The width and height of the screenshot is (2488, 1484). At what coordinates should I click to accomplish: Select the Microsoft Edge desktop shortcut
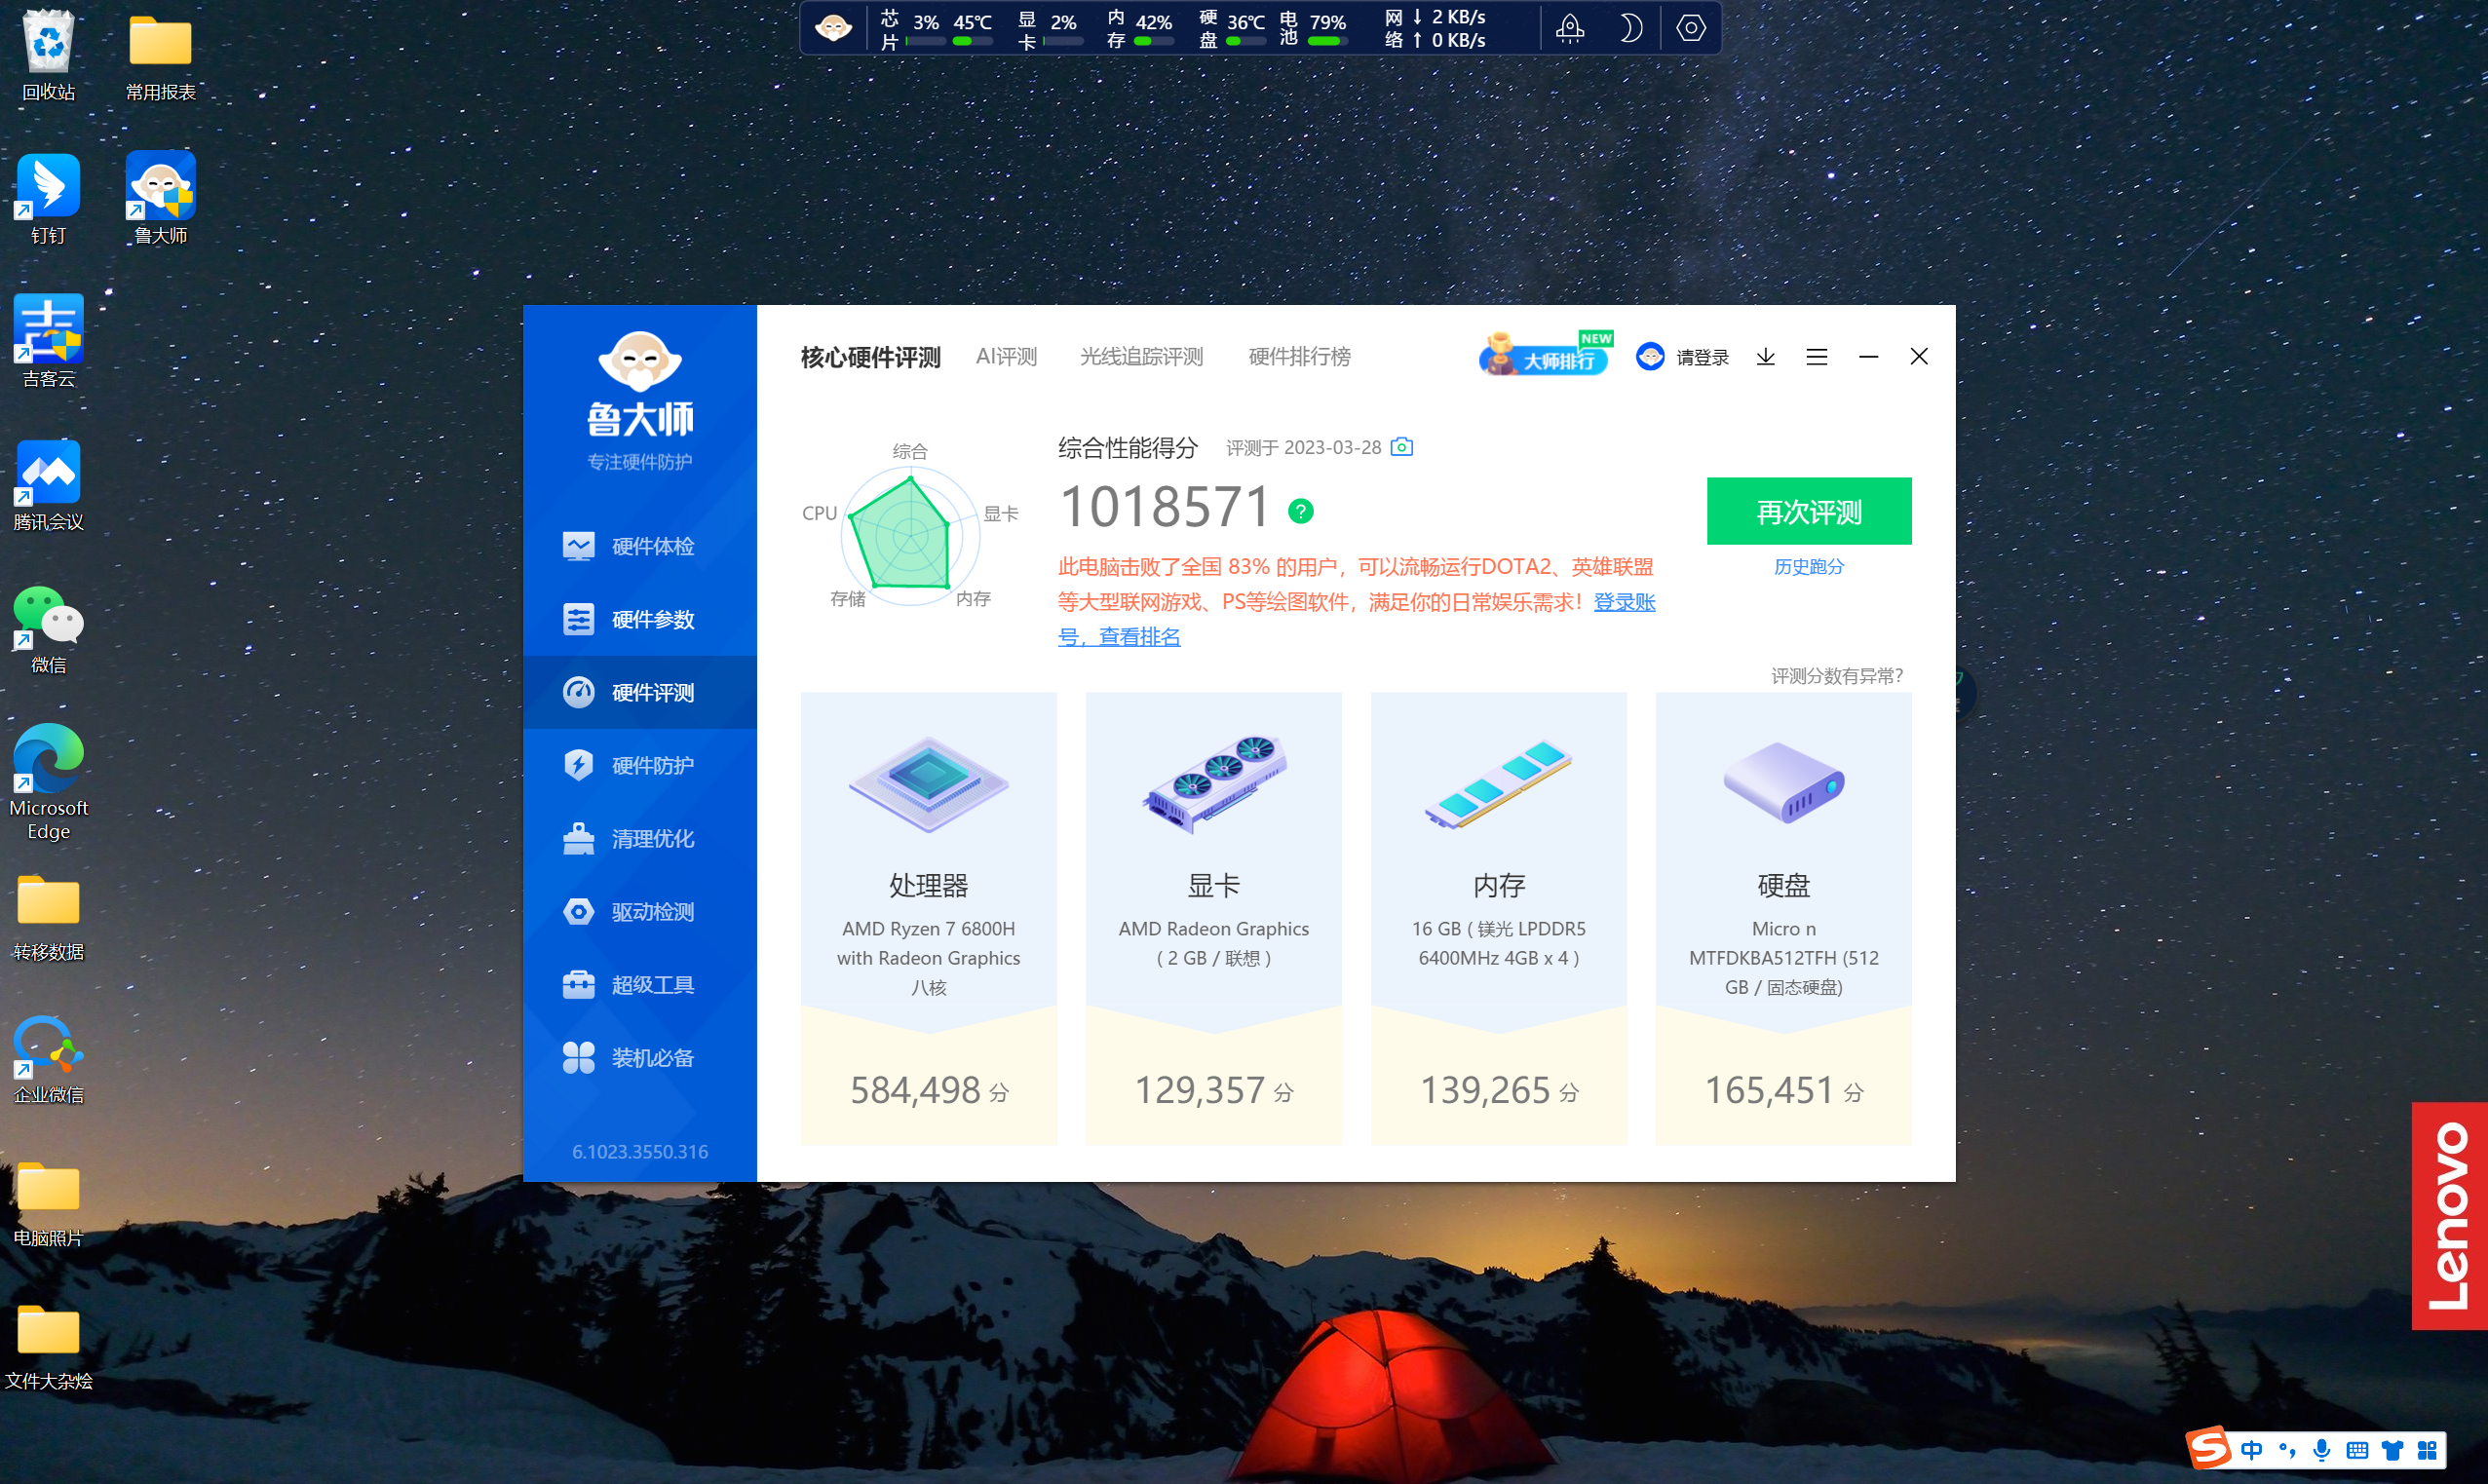pos(48,782)
